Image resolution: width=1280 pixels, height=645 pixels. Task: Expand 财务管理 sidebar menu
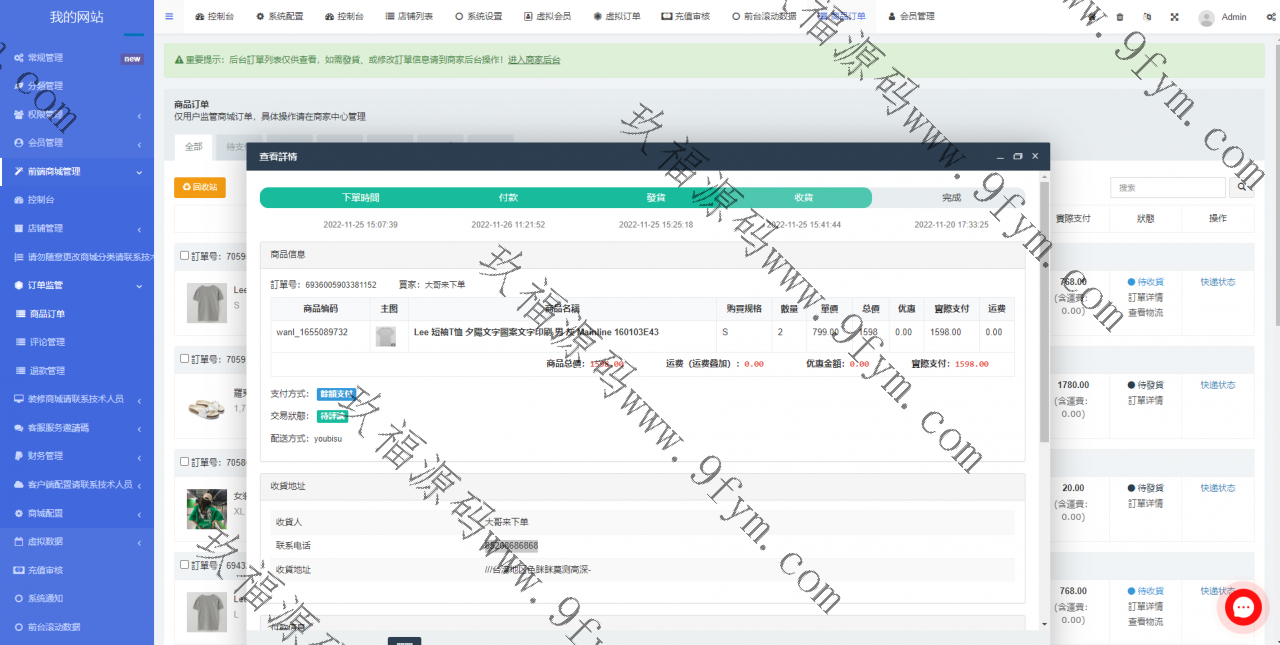pos(77,456)
